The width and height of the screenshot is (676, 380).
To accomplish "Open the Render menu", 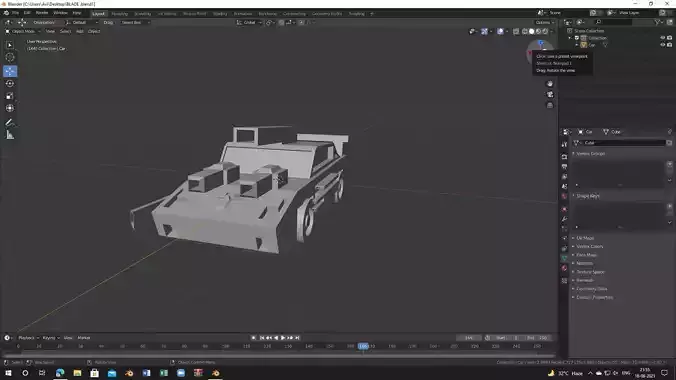I will (x=42, y=13).
